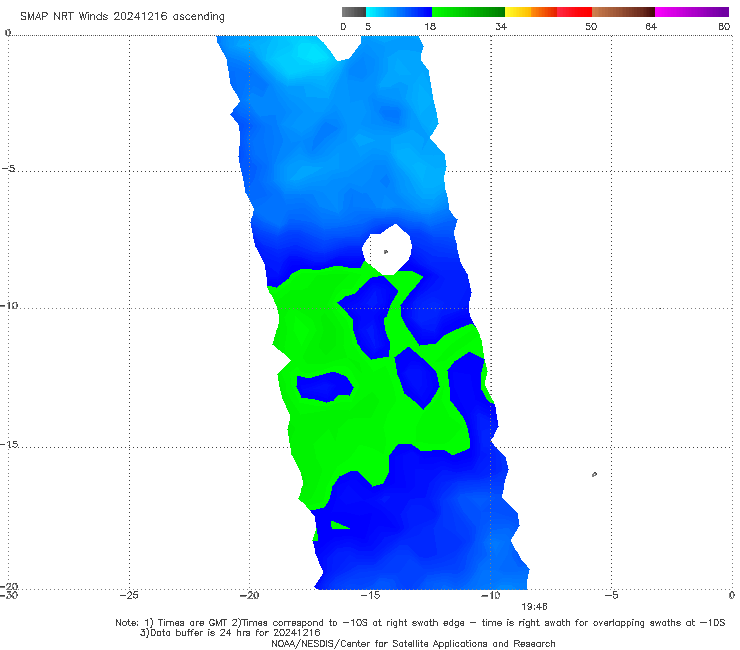The height and width of the screenshot is (650, 740).
Task: Click the color bar label '50'
Action: point(591,26)
